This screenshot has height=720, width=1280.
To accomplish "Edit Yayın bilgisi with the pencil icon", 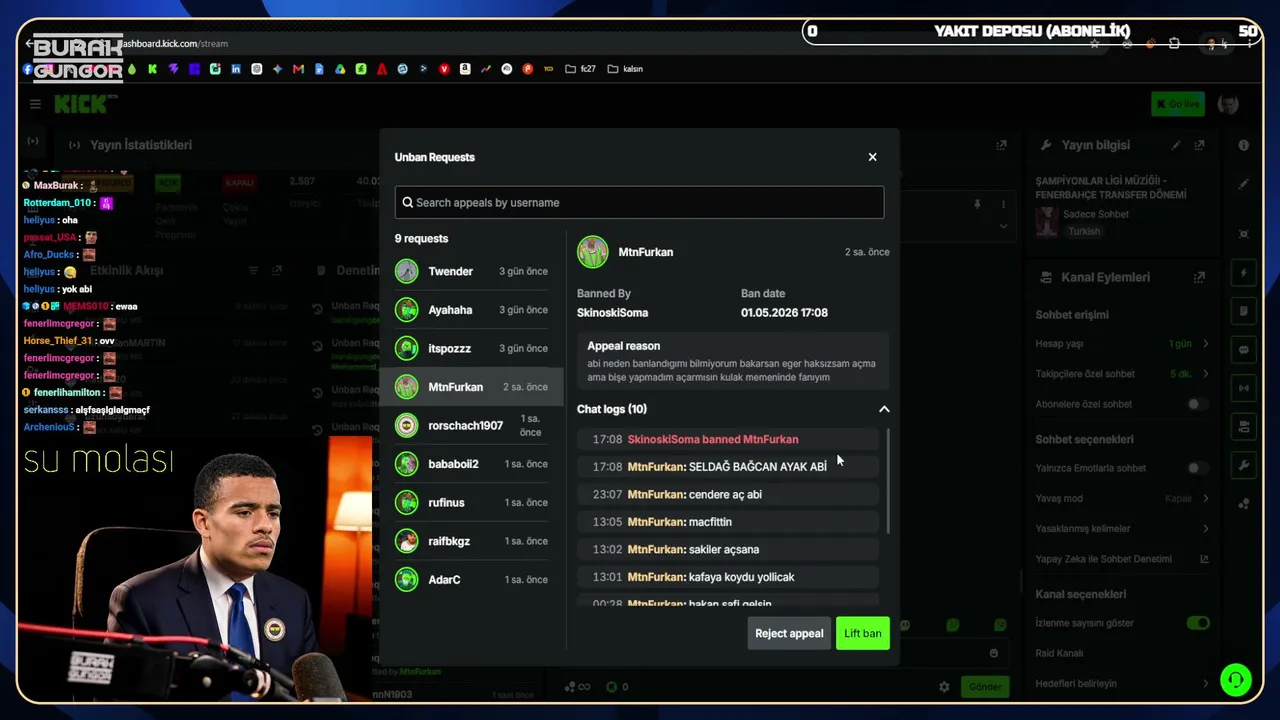I will click(x=1176, y=145).
